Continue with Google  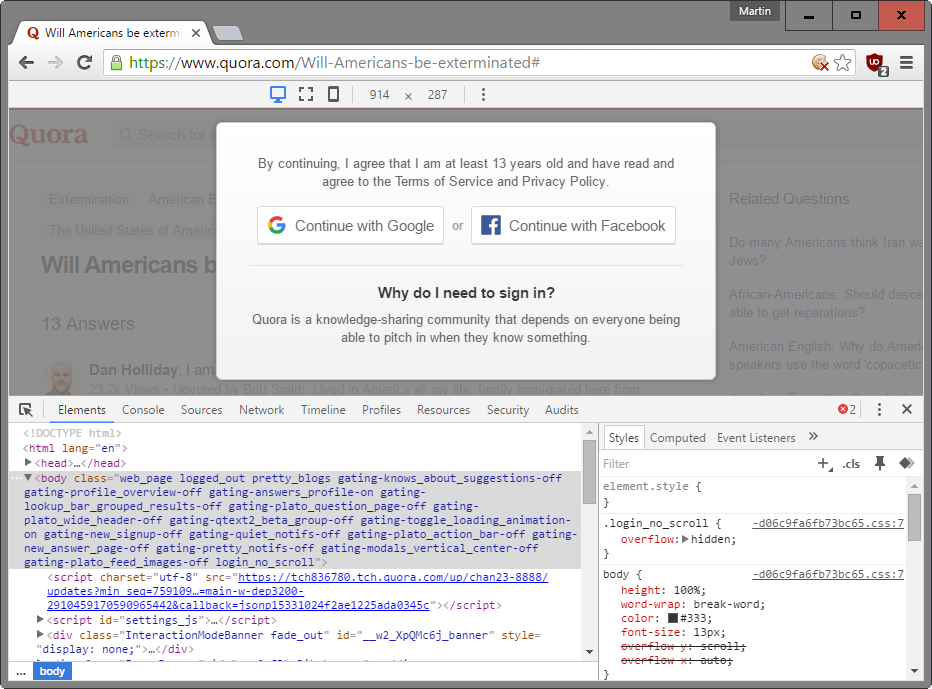(x=350, y=225)
